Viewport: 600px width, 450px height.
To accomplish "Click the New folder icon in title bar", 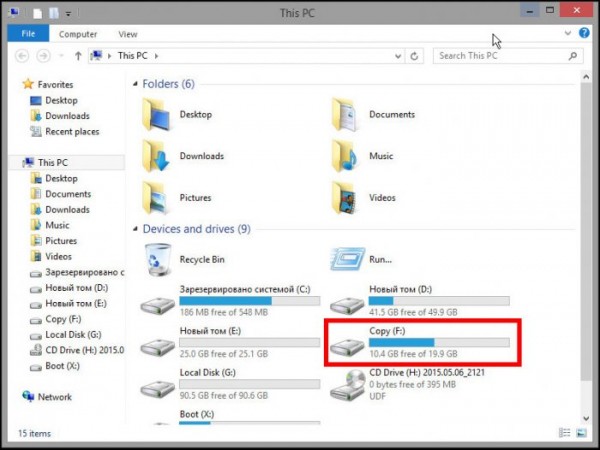I will pyautogui.click(x=54, y=13).
